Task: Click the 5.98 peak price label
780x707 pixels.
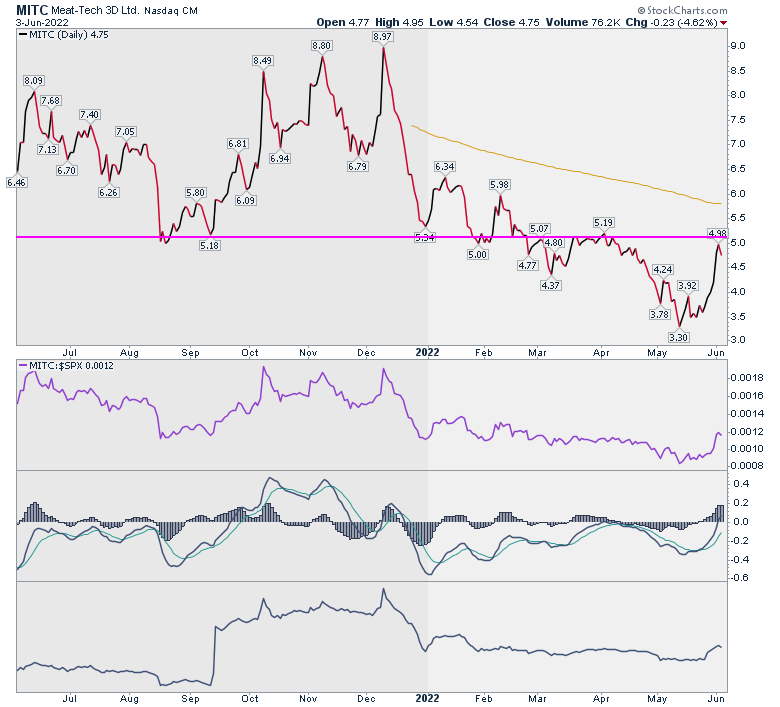Action: 499,185
